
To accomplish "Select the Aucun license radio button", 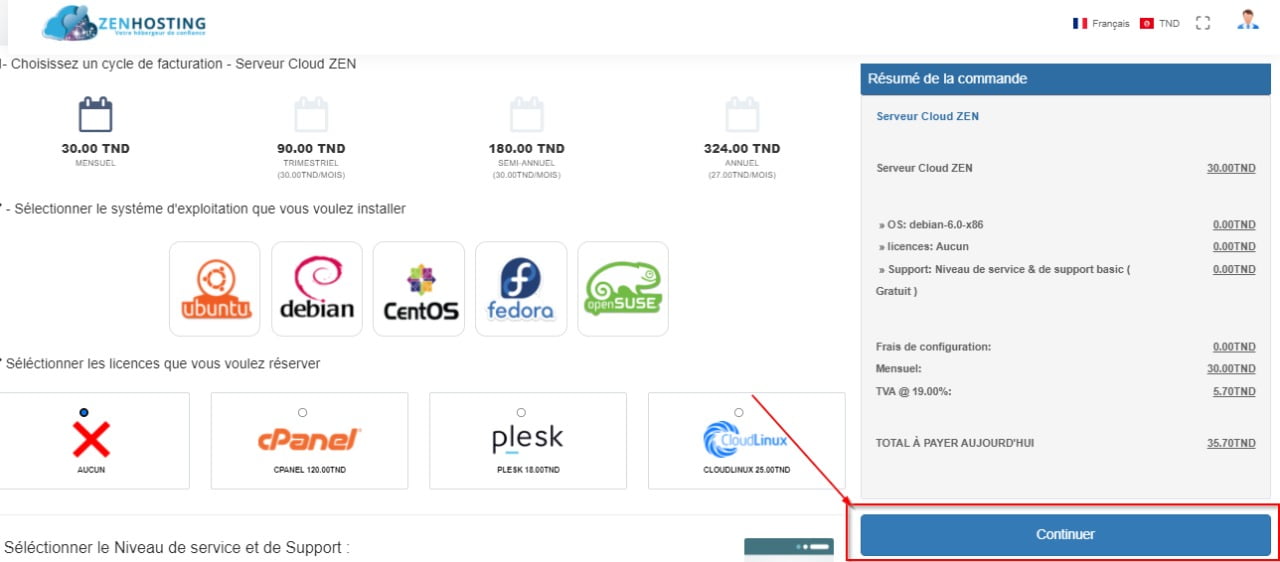I will pyautogui.click(x=84, y=412).
